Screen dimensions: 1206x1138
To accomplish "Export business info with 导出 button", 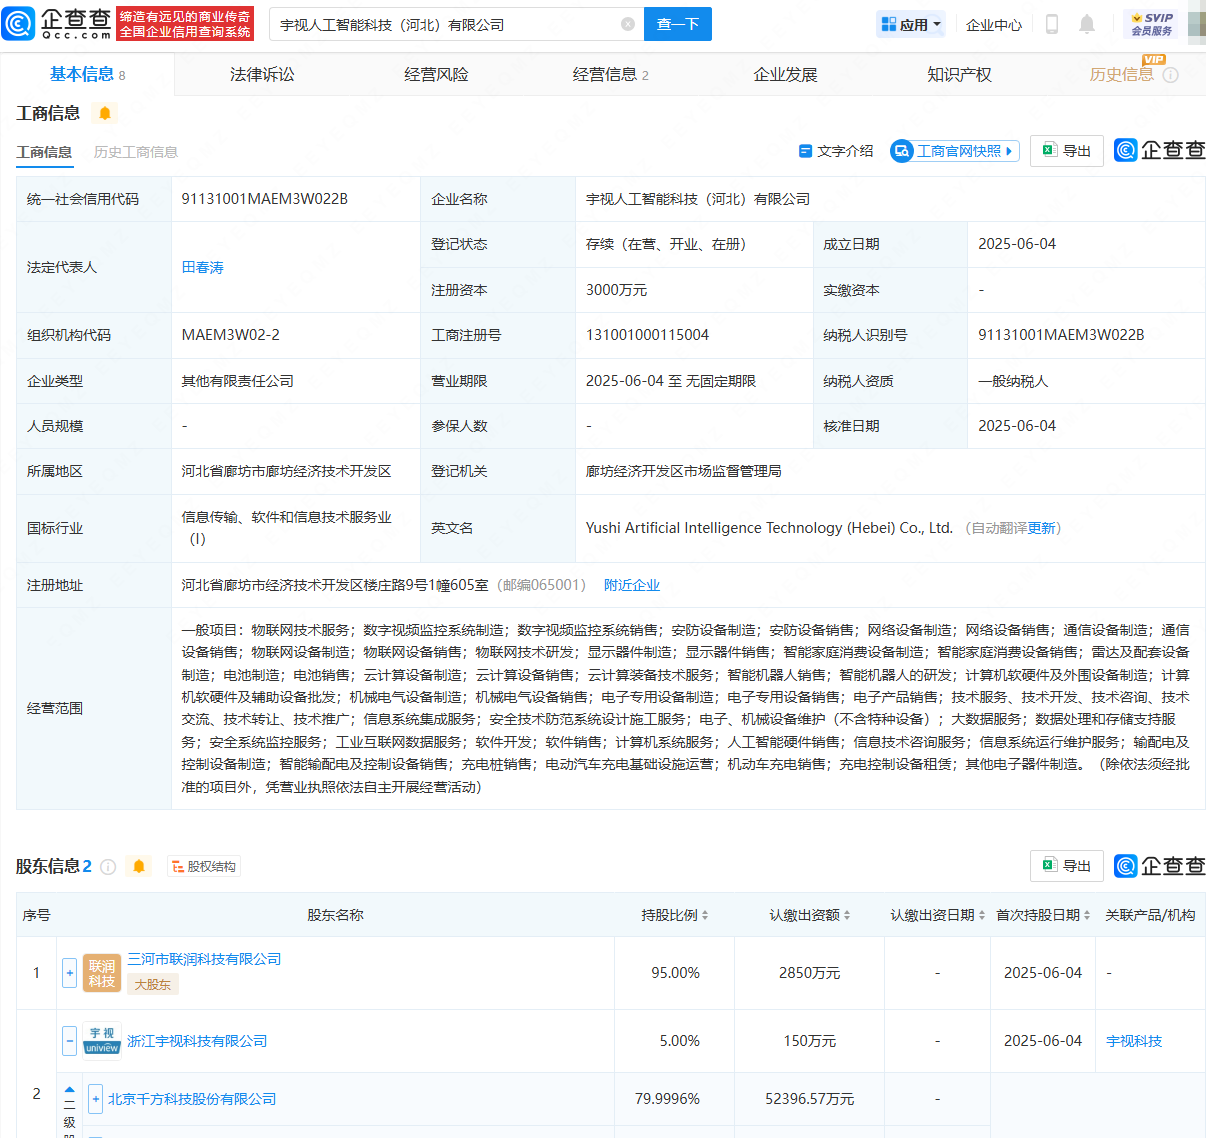I will tap(1067, 150).
